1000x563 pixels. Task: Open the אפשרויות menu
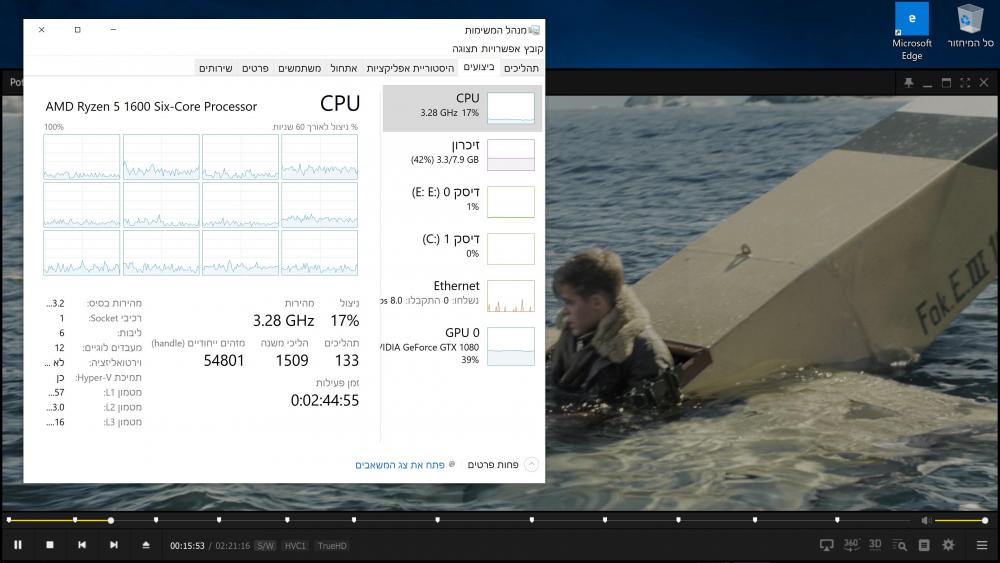tap(501, 48)
